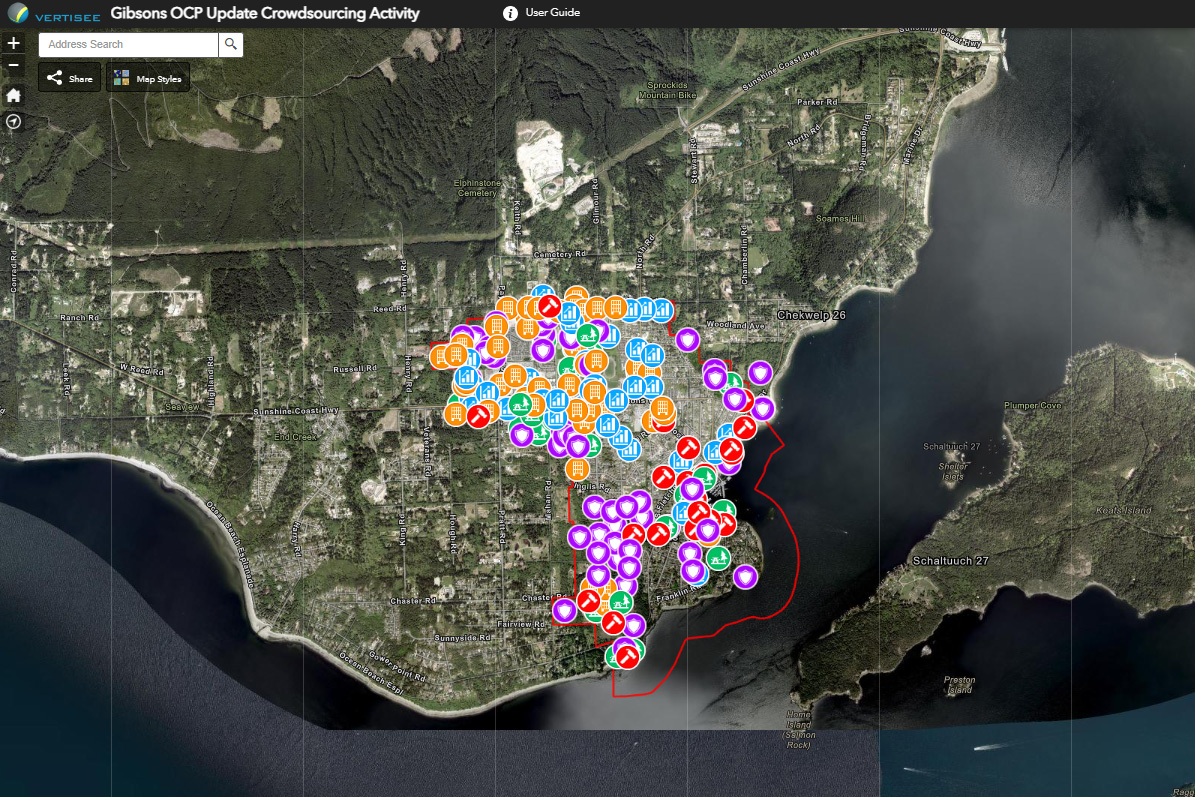The width and height of the screenshot is (1195, 797).
Task: Click the Parker Rd road label
Action: (x=817, y=102)
